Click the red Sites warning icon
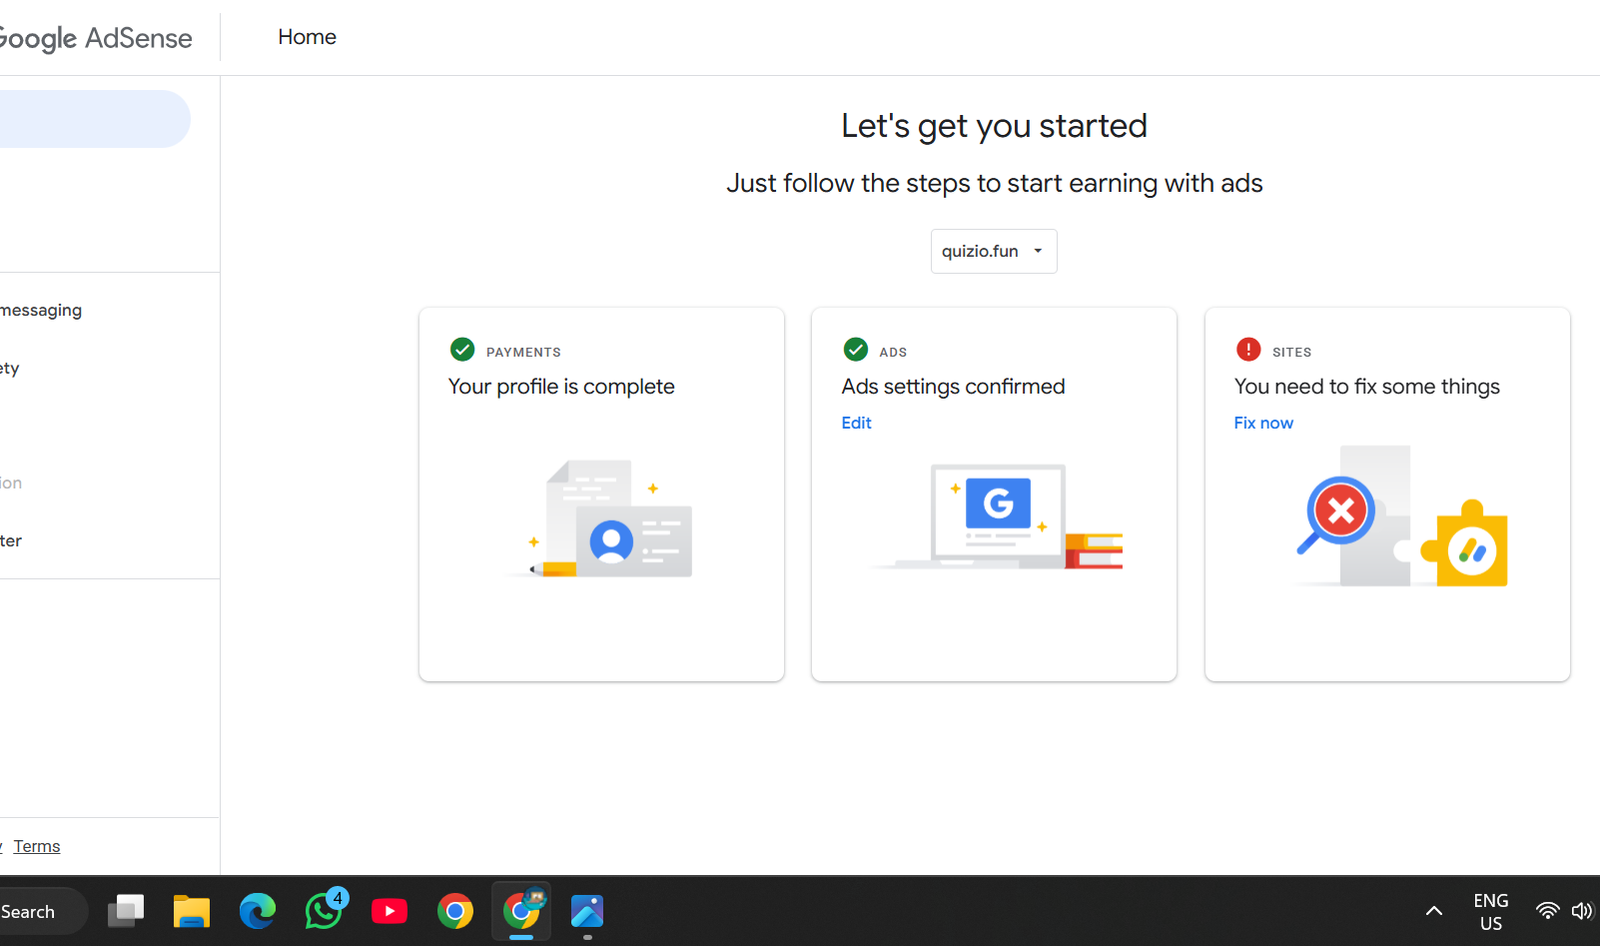This screenshot has height=946, width=1600. pyautogui.click(x=1248, y=349)
